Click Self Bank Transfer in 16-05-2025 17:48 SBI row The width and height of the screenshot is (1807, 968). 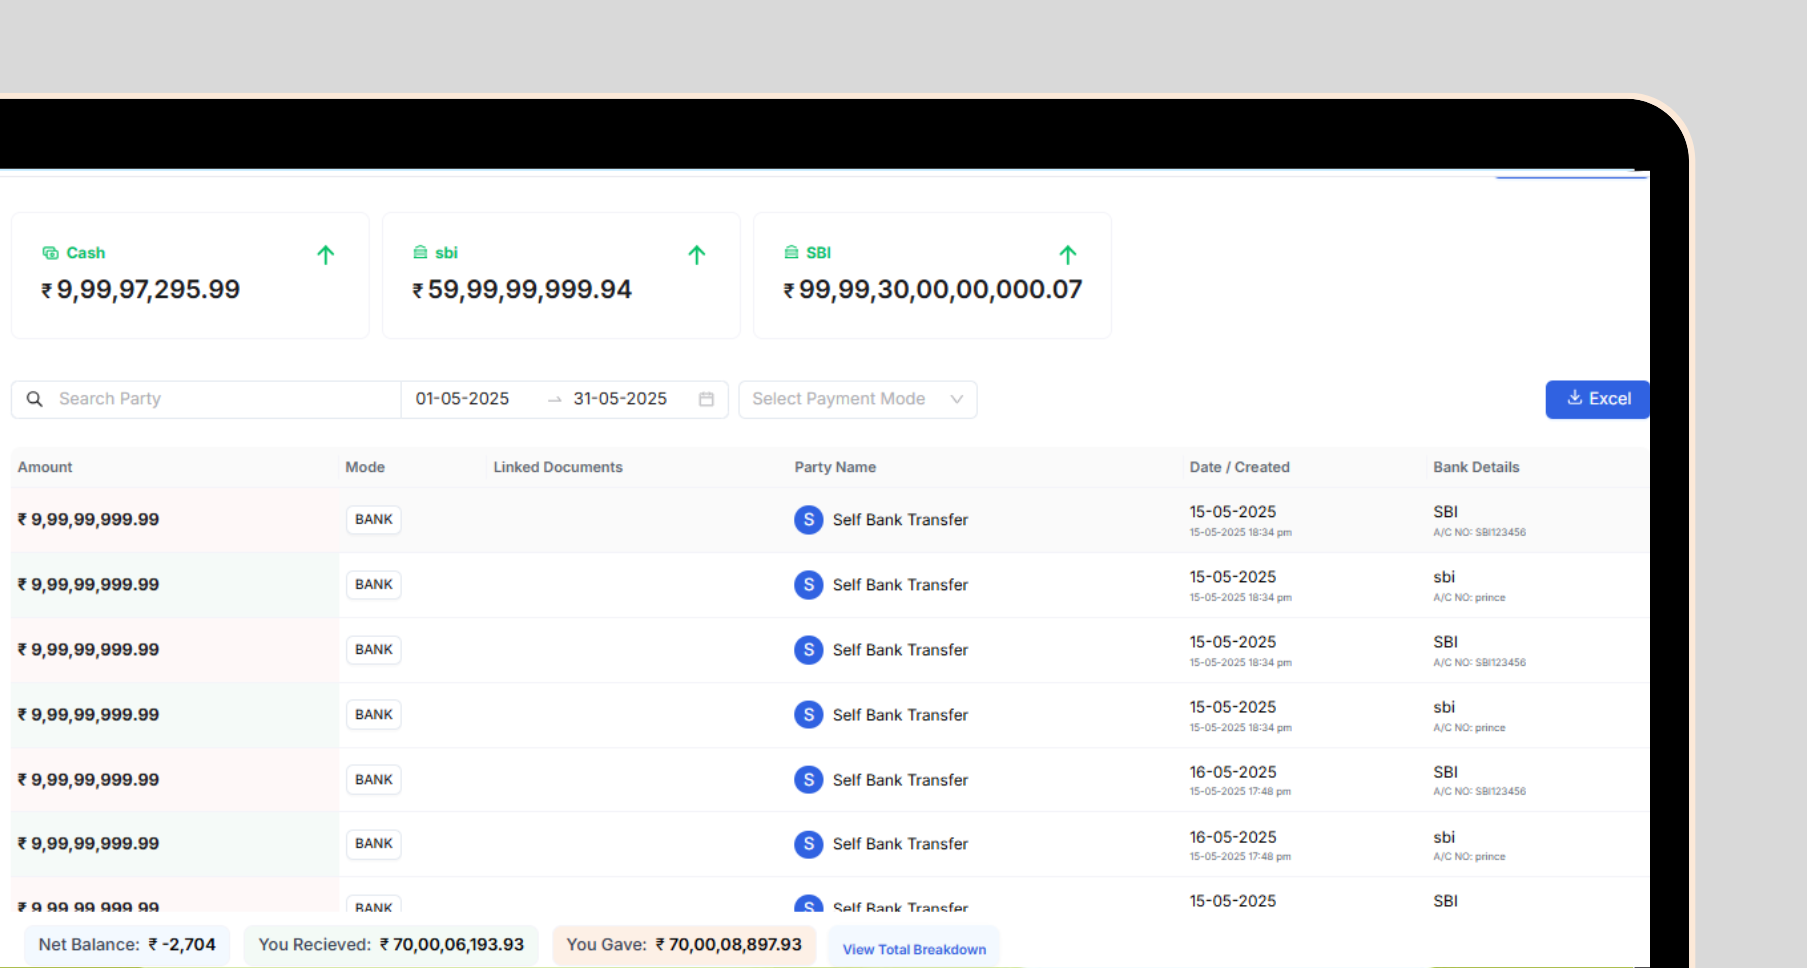click(x=900, y=780)
